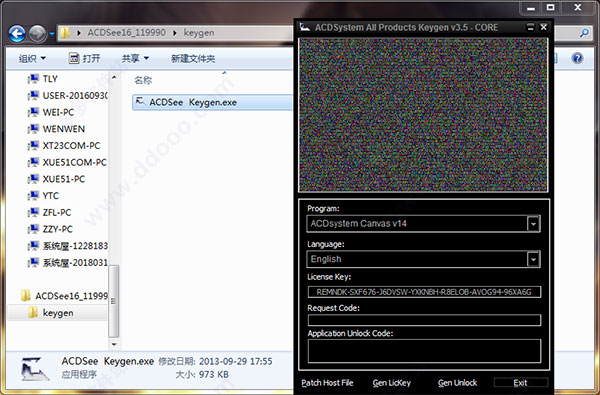Select the keygen folder in tree
600x395 pixels.
[57, 313]
